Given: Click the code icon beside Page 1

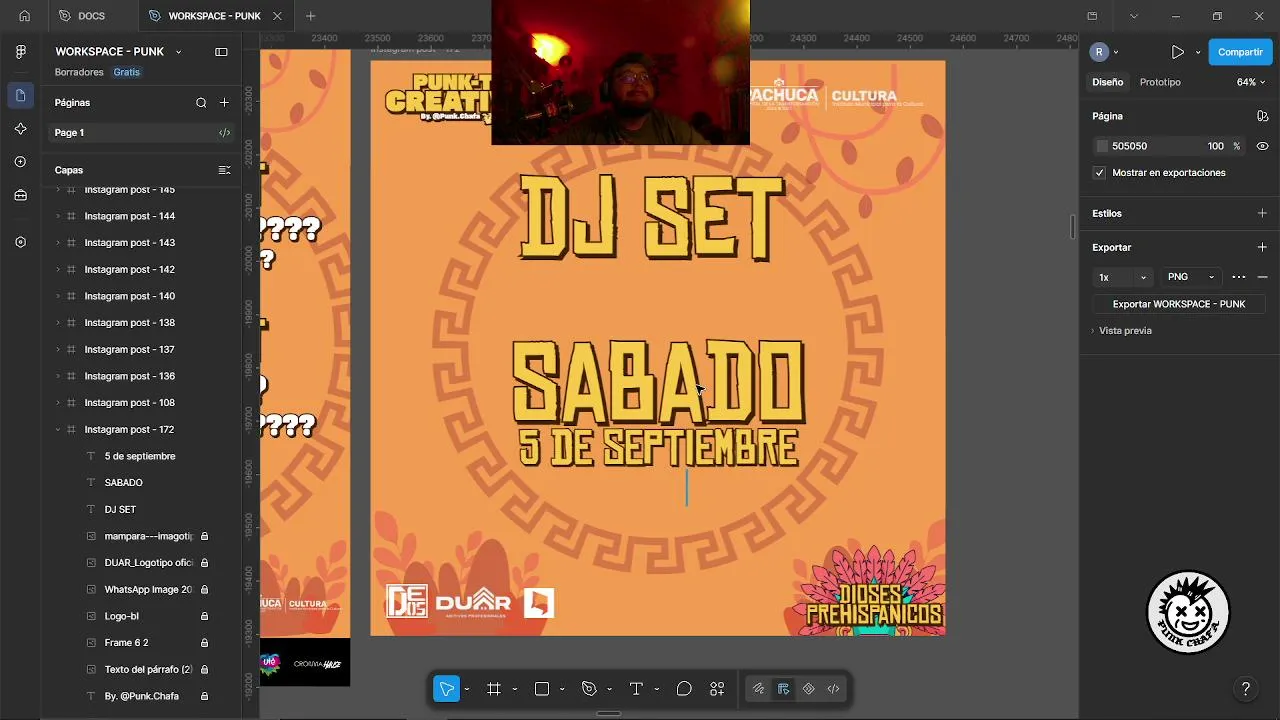Looking at the screenshot, I should click(224, 133).
